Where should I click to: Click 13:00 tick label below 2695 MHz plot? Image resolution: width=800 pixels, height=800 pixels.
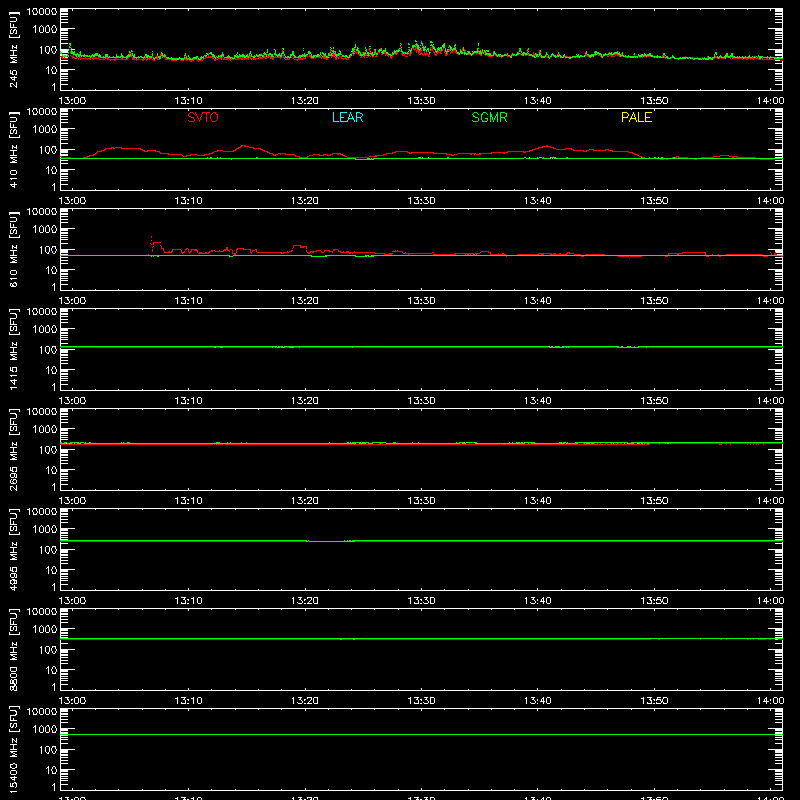[72, 501]
